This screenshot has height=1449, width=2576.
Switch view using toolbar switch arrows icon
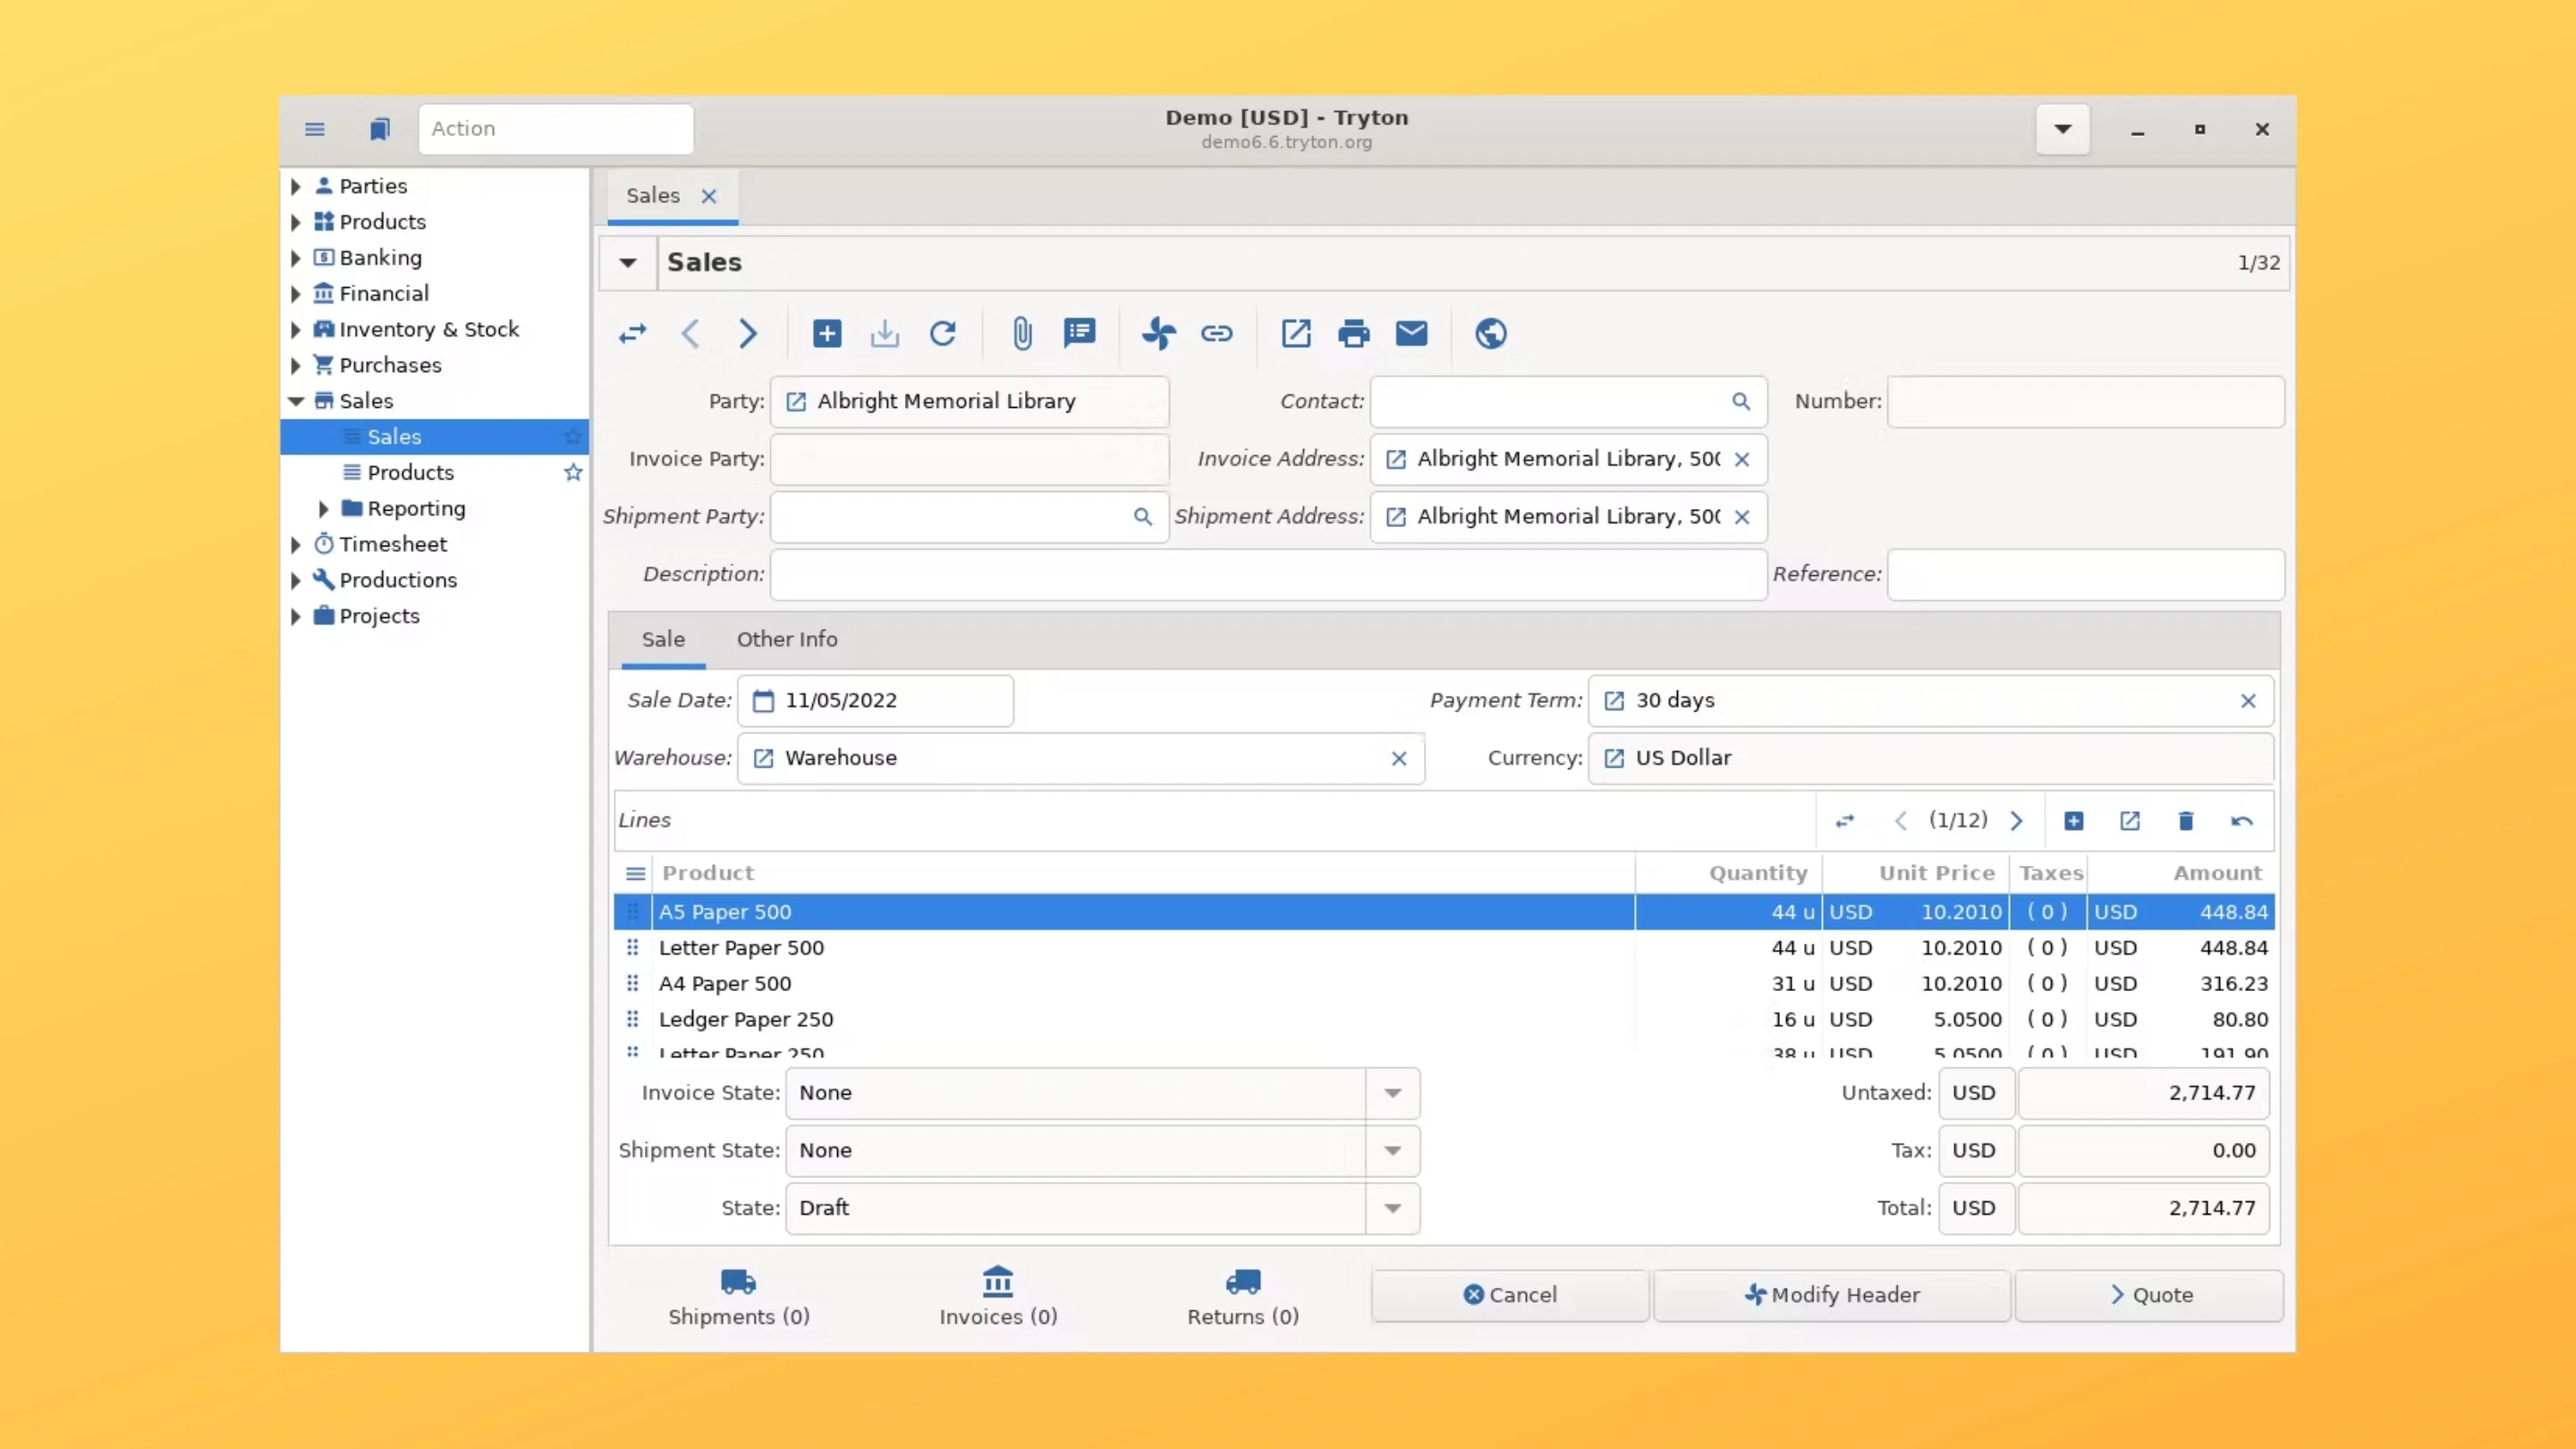(x=632, y=333)
